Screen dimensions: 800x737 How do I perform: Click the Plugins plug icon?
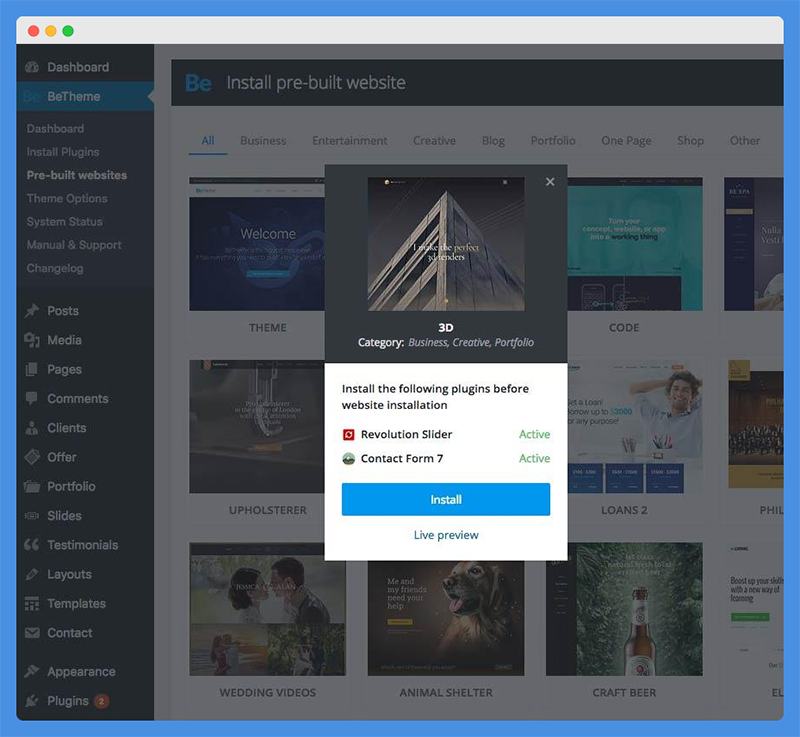[x=32, y=701]
